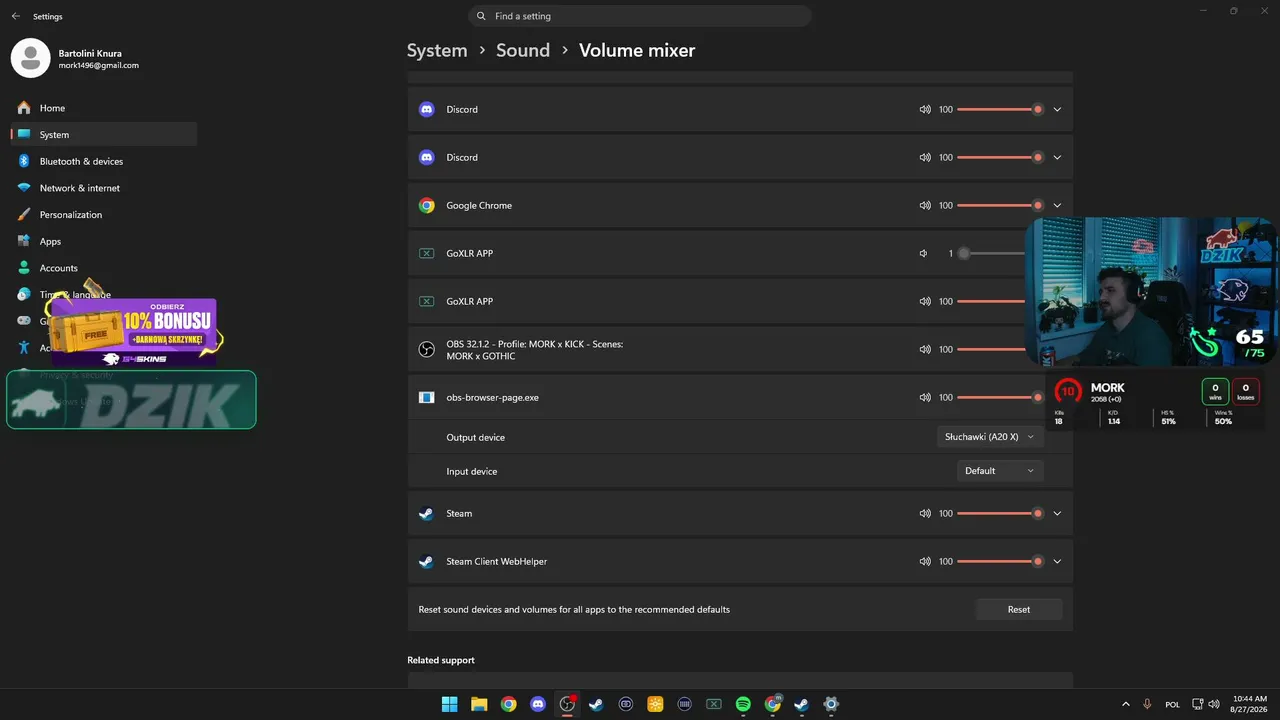Click the search magnifier icon

pyautogui.click(x=481, y=16)
